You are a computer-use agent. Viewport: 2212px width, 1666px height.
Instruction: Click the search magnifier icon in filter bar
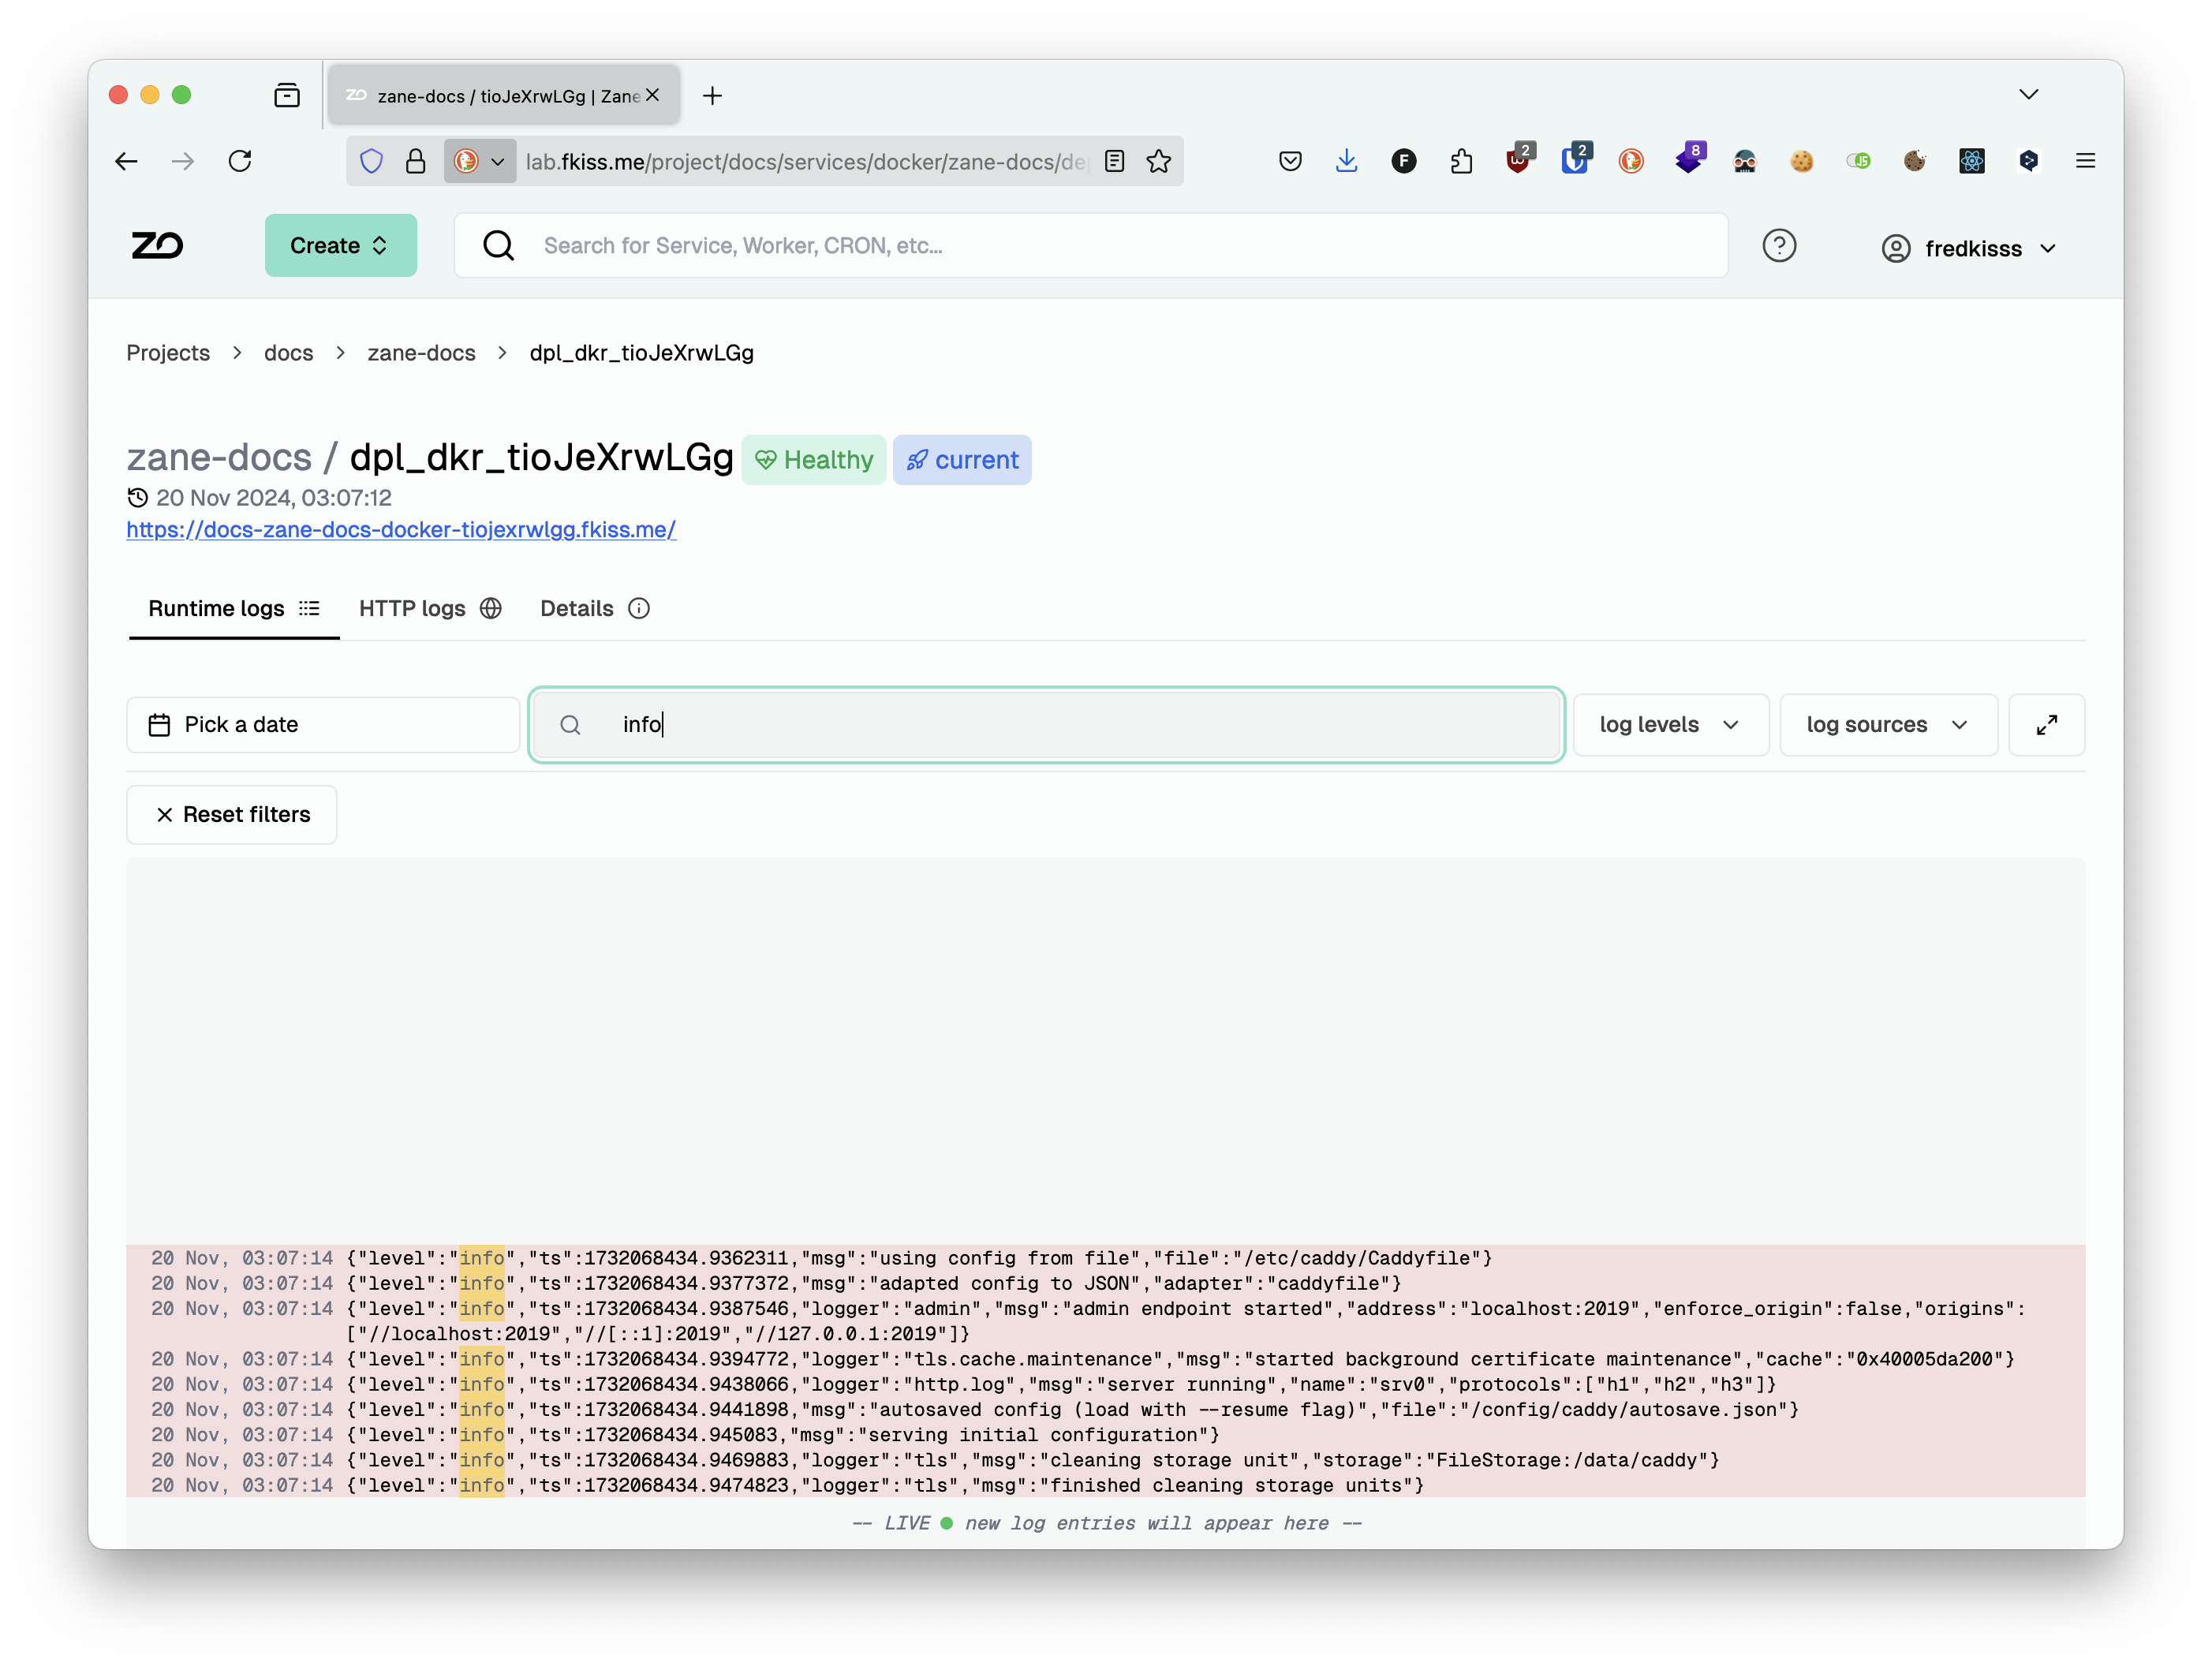click(570, 724)
